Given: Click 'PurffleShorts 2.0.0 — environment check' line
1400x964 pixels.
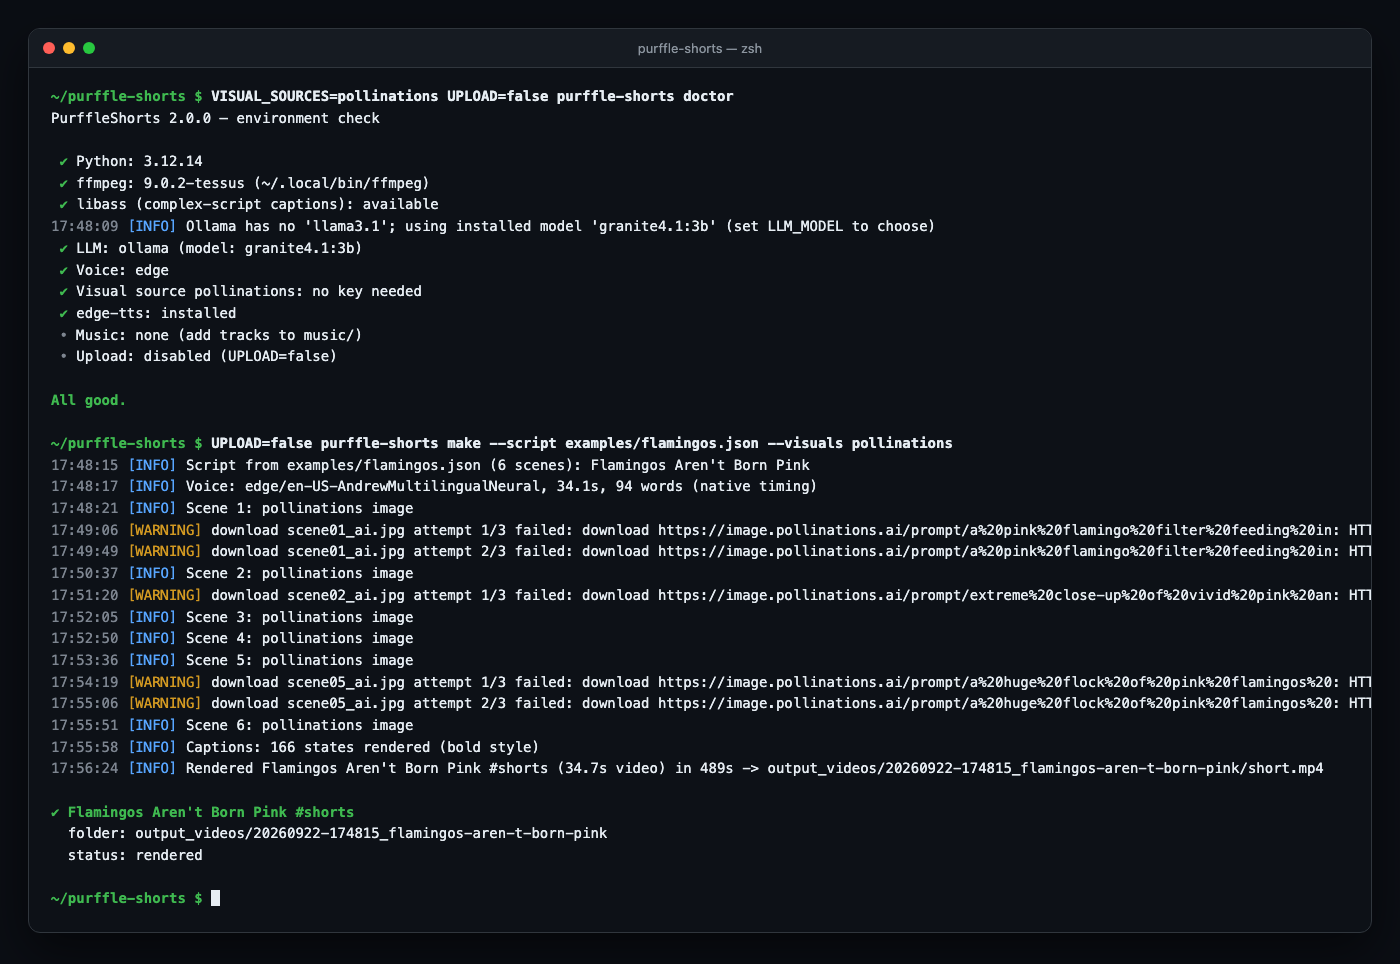Looking at the screenshot, I should [x=215, y=118].
